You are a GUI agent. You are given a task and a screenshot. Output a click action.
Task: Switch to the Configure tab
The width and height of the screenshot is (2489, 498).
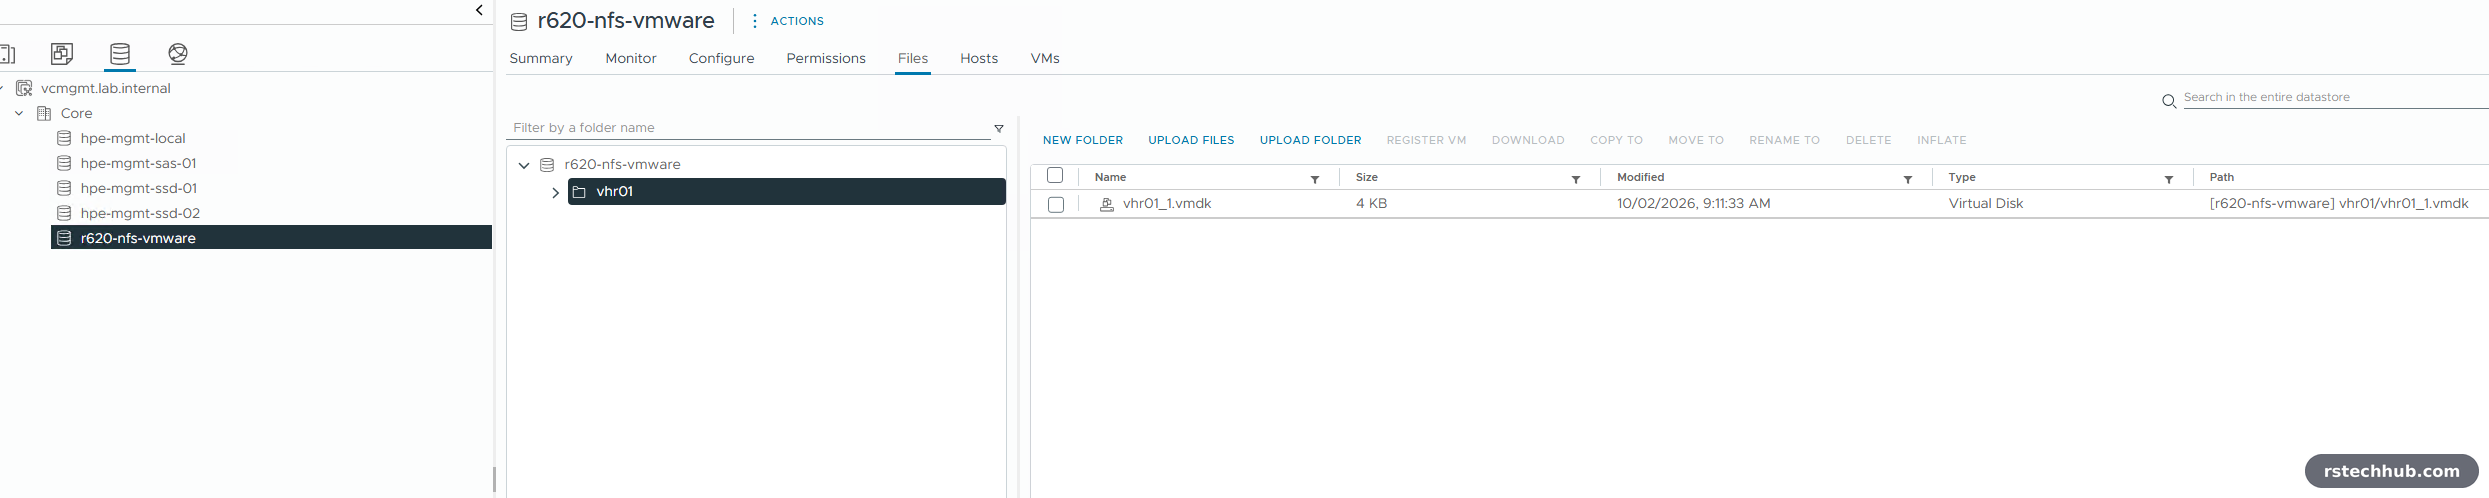coord(722,58)
